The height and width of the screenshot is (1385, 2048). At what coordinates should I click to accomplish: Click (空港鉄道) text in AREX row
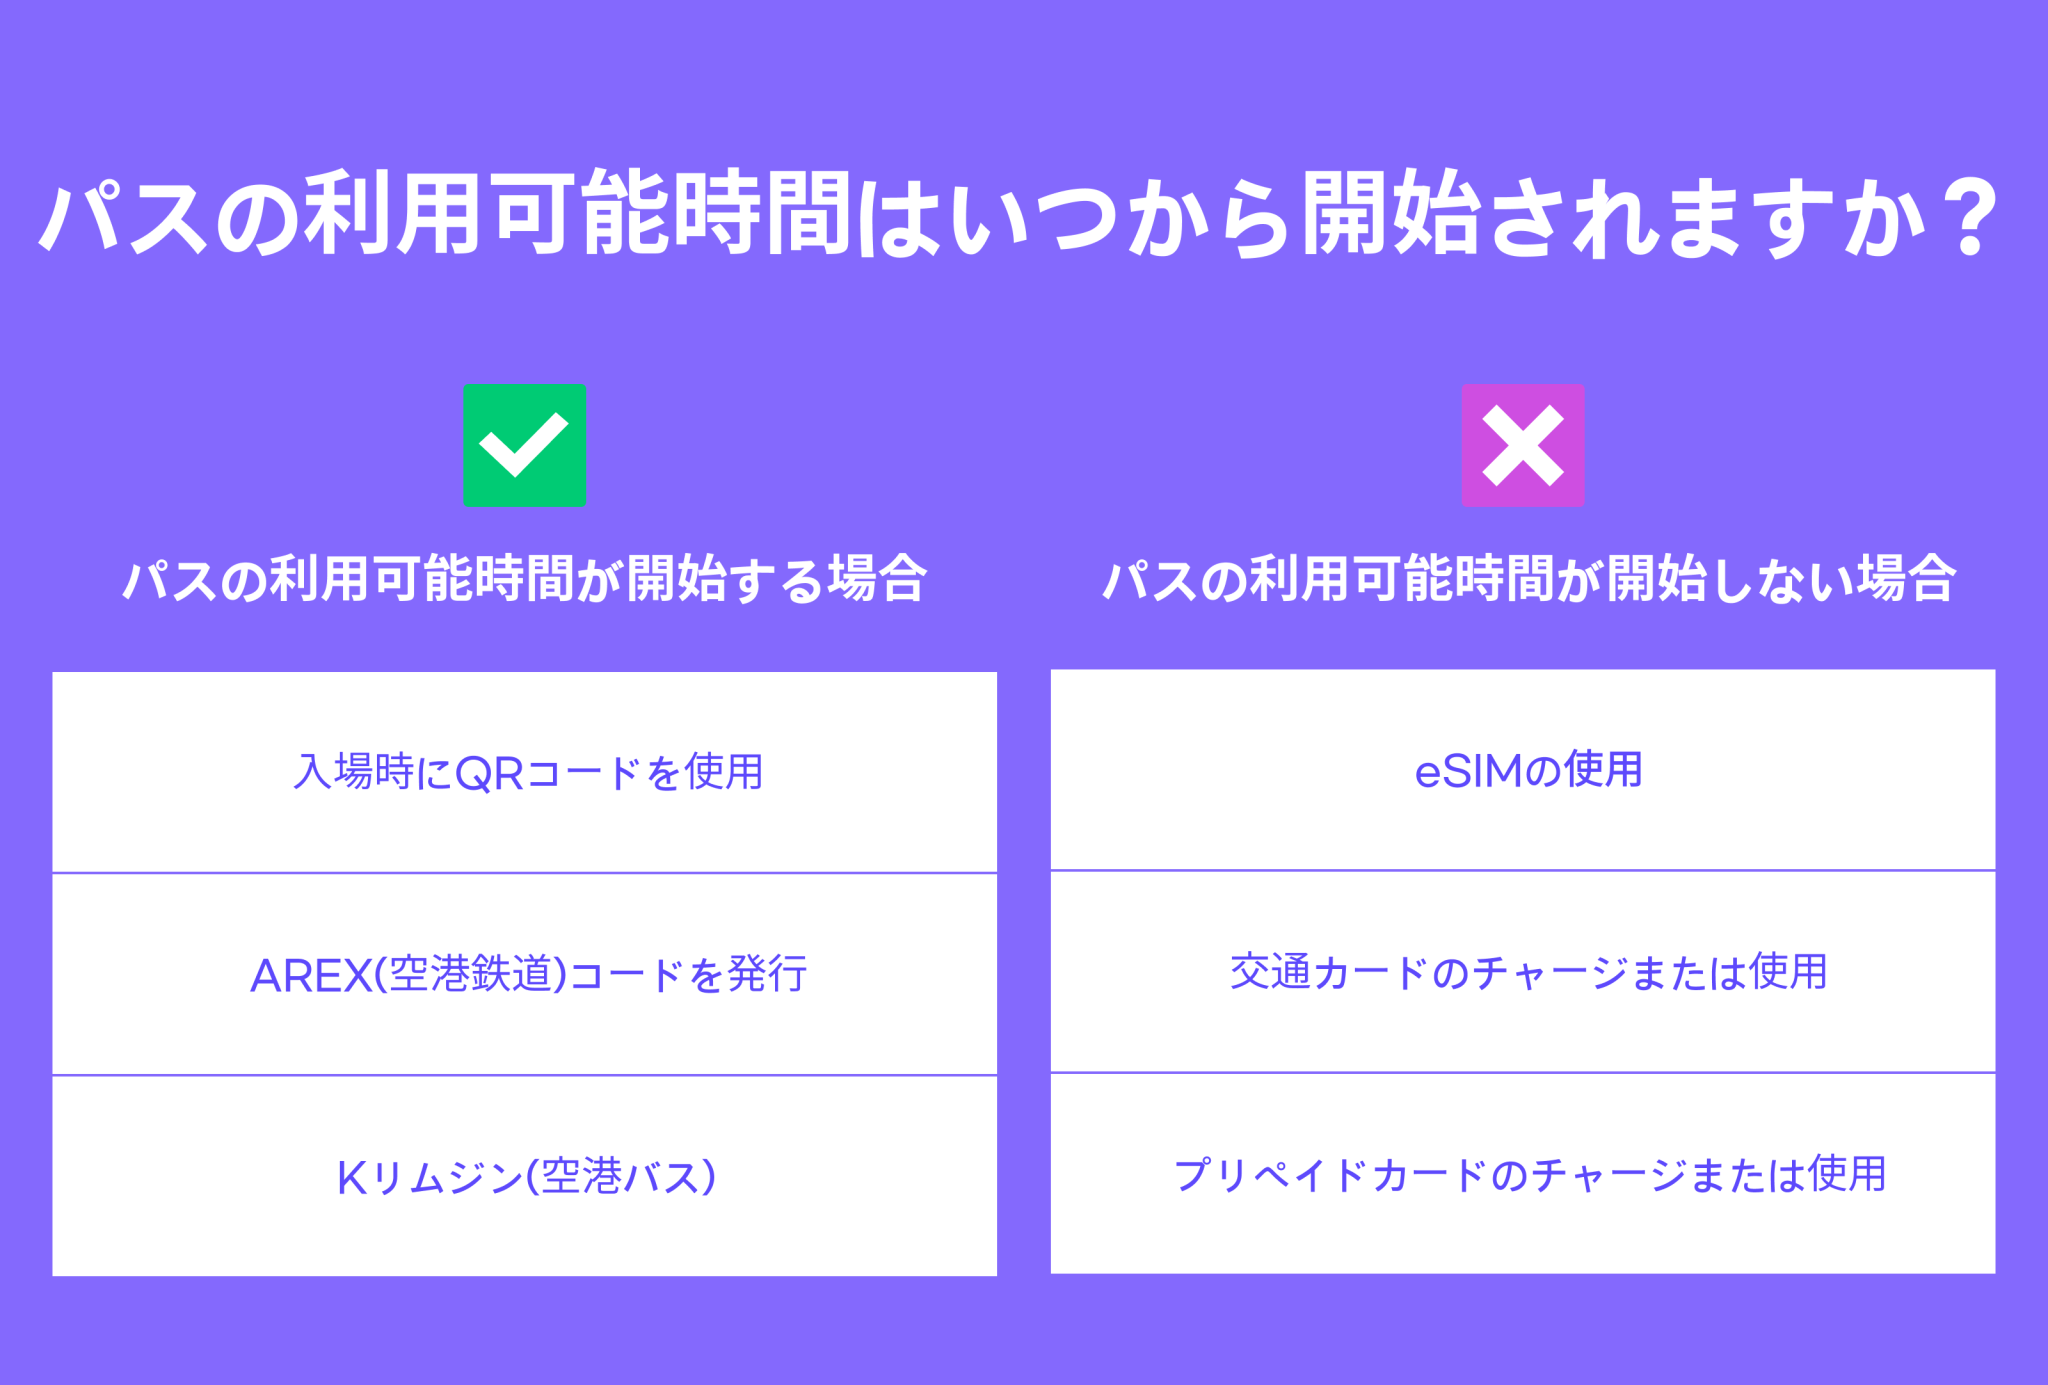pos(471,974)
